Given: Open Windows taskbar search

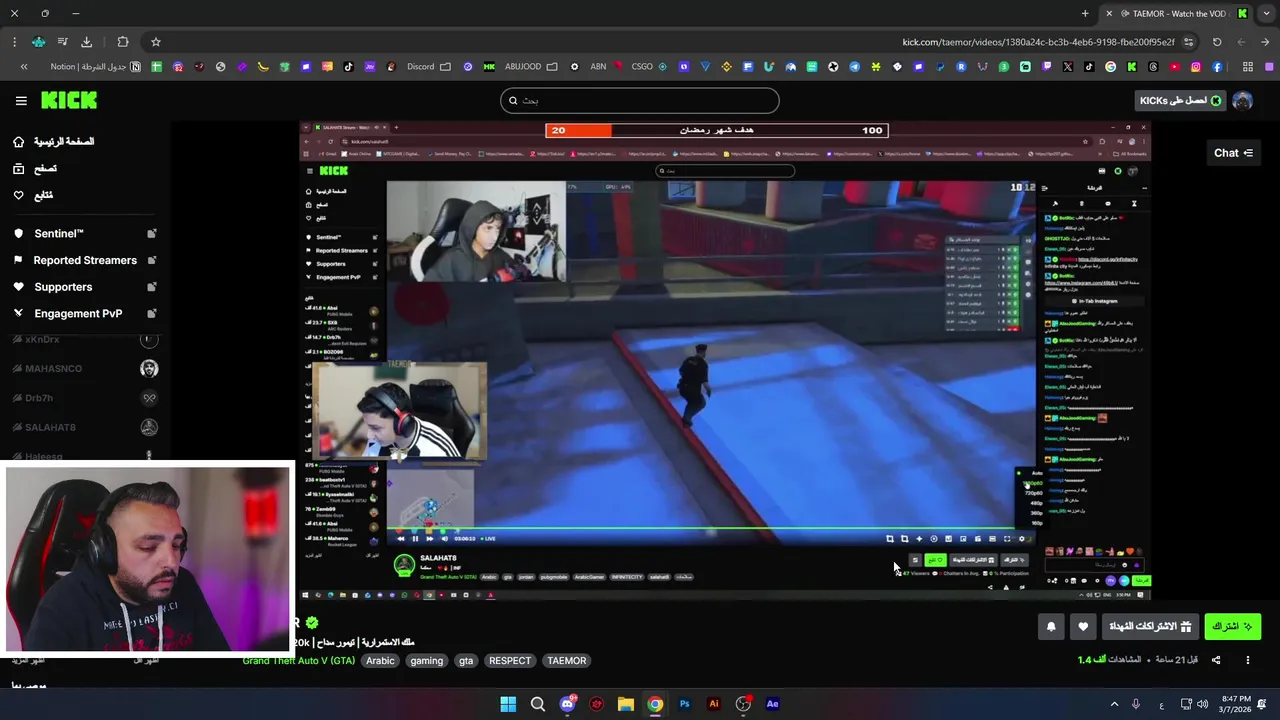Looking at the screenshot, I should tap(538, 704).
